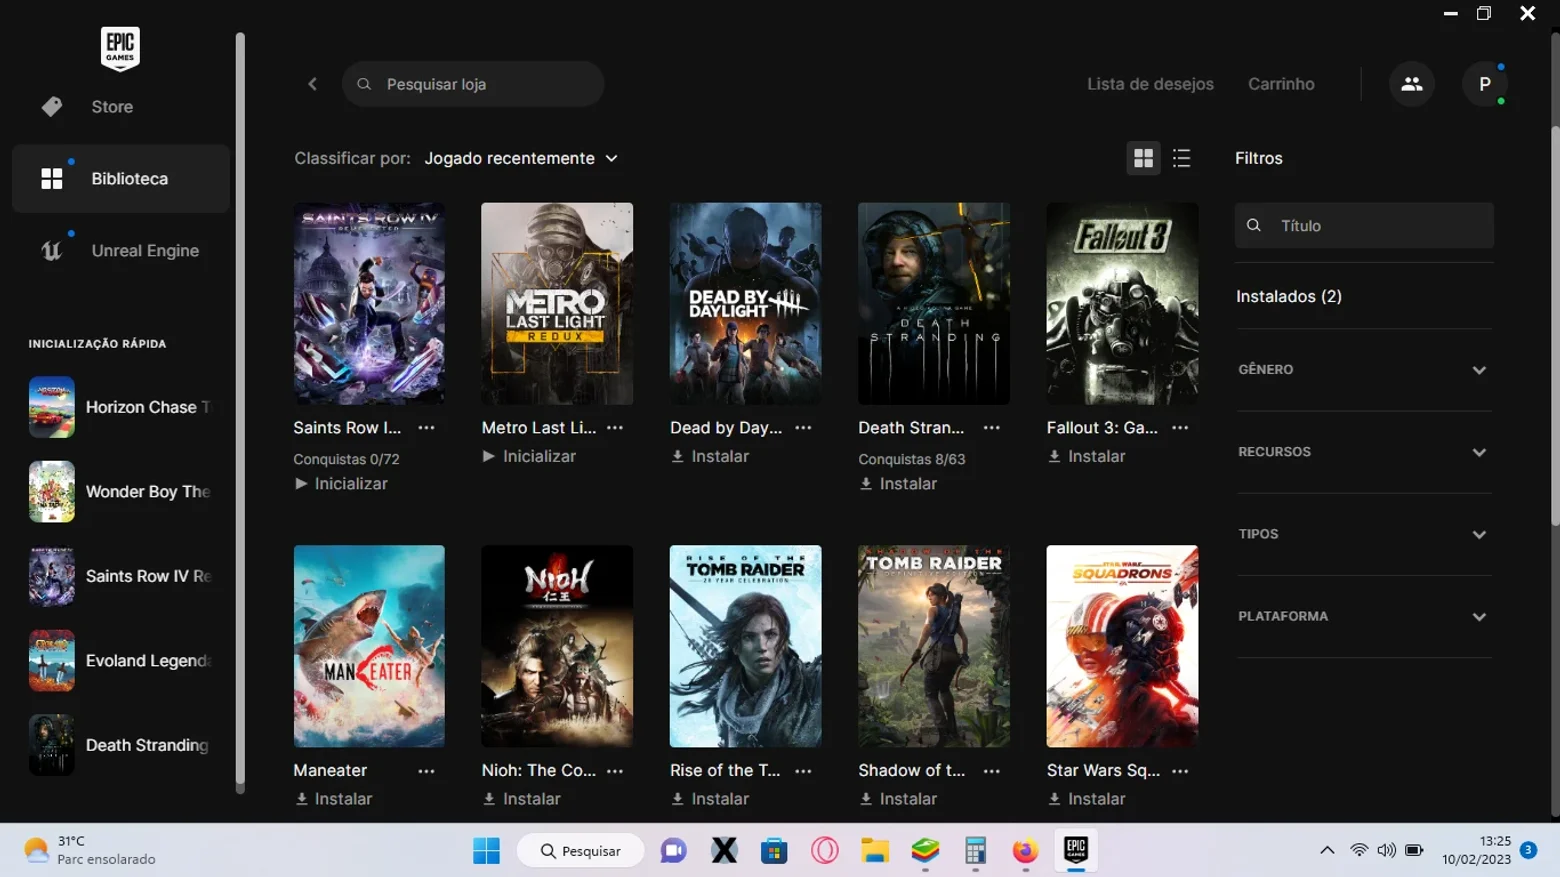The height and width of the screenshot is (877, 1560).
Task: Expand the Plataforma filter
Action: pos(1363,617)
